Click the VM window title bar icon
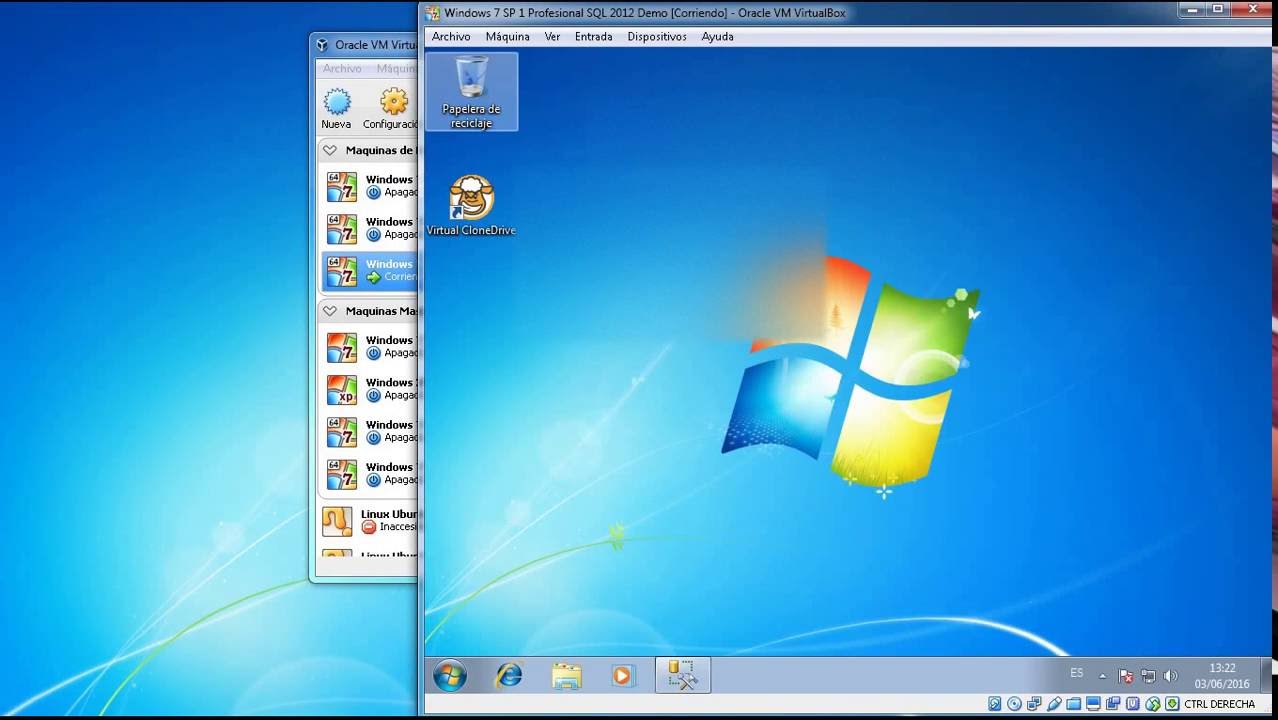1278x720 pixels. point(432,13)
